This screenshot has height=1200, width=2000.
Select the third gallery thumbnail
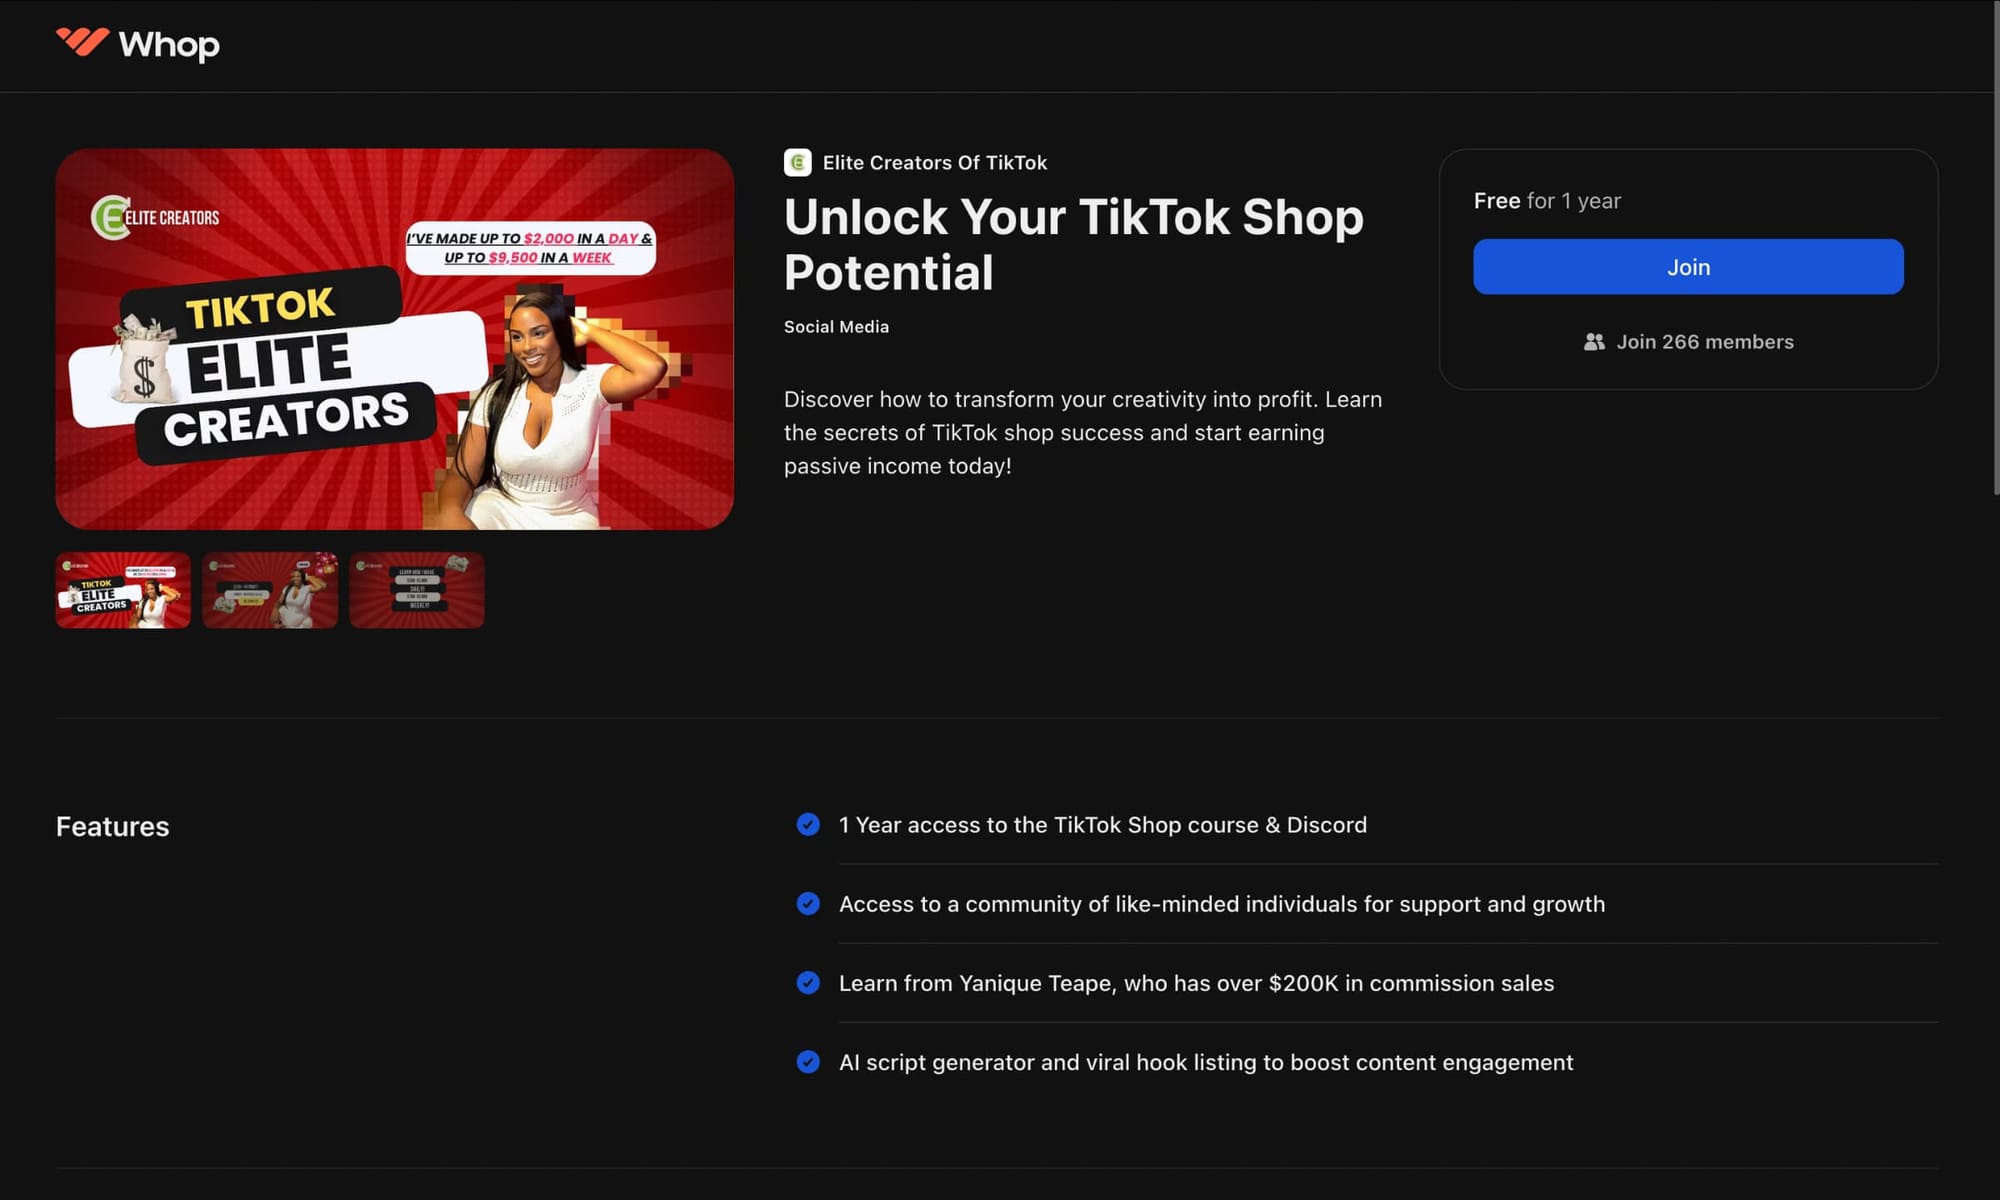point(417,590)
